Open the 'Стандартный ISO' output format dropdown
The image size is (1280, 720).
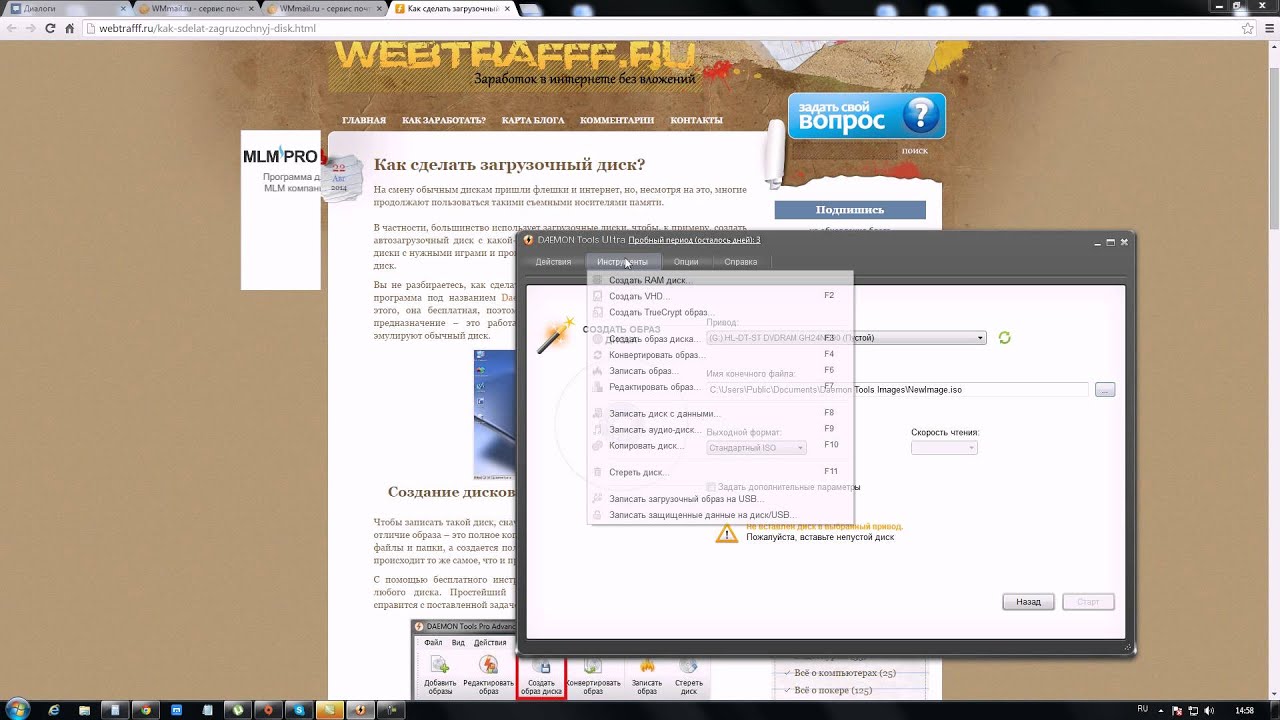(756, 448)
